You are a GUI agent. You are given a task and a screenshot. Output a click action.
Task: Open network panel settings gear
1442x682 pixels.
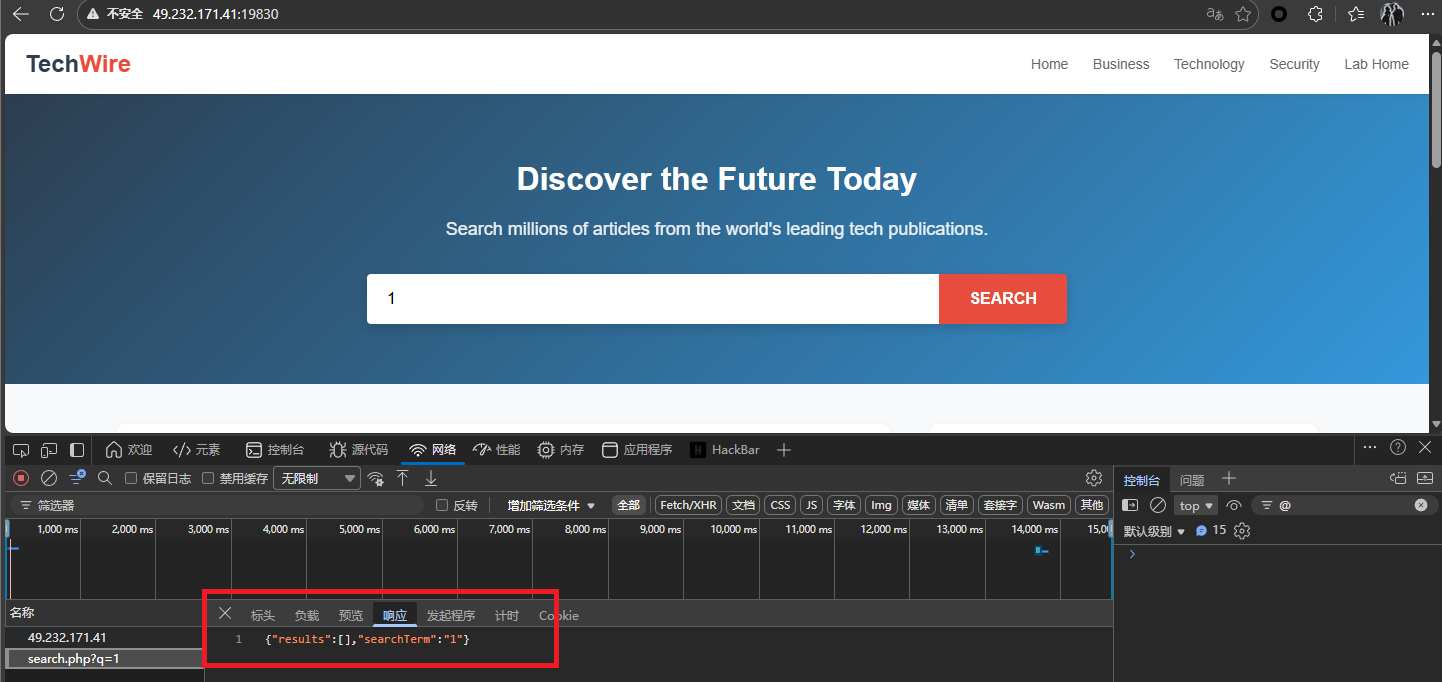click(x=1093, y=478)
